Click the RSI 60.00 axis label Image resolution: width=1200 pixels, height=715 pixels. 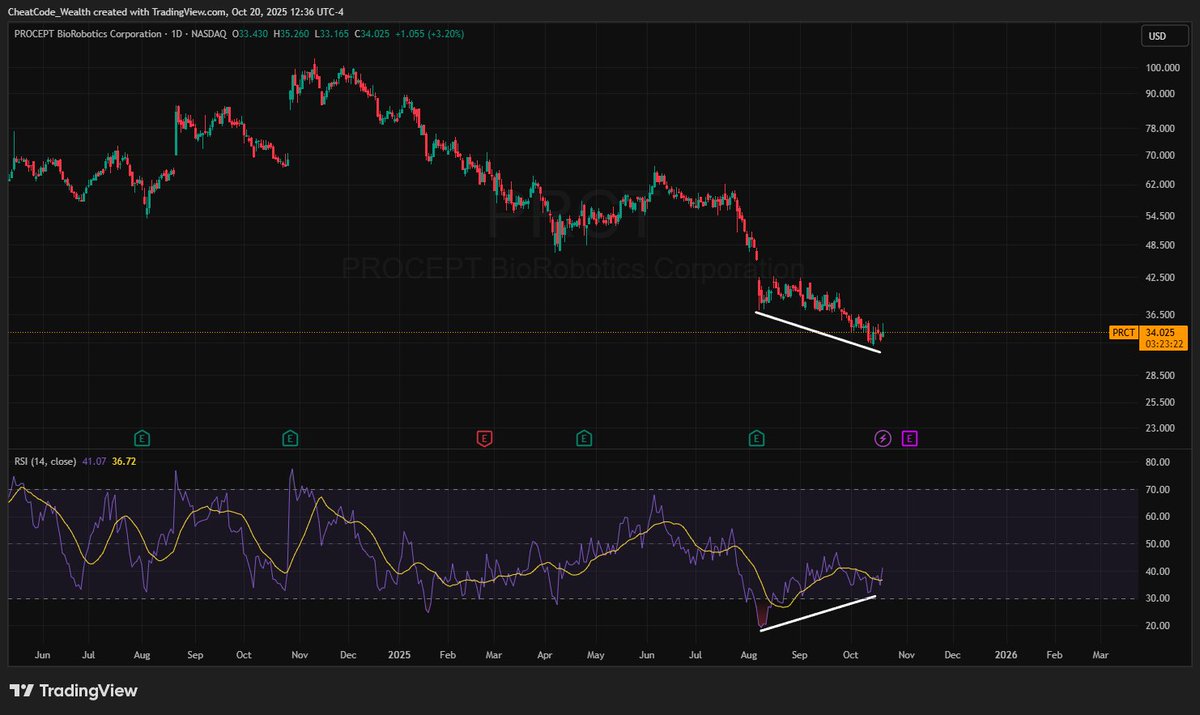(1159, 517)
